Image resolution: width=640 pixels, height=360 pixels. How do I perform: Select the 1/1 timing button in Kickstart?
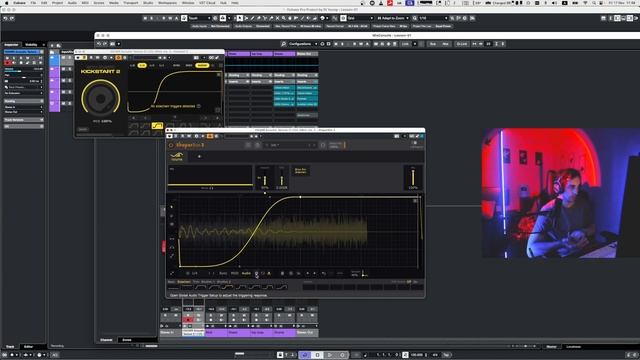162,65
